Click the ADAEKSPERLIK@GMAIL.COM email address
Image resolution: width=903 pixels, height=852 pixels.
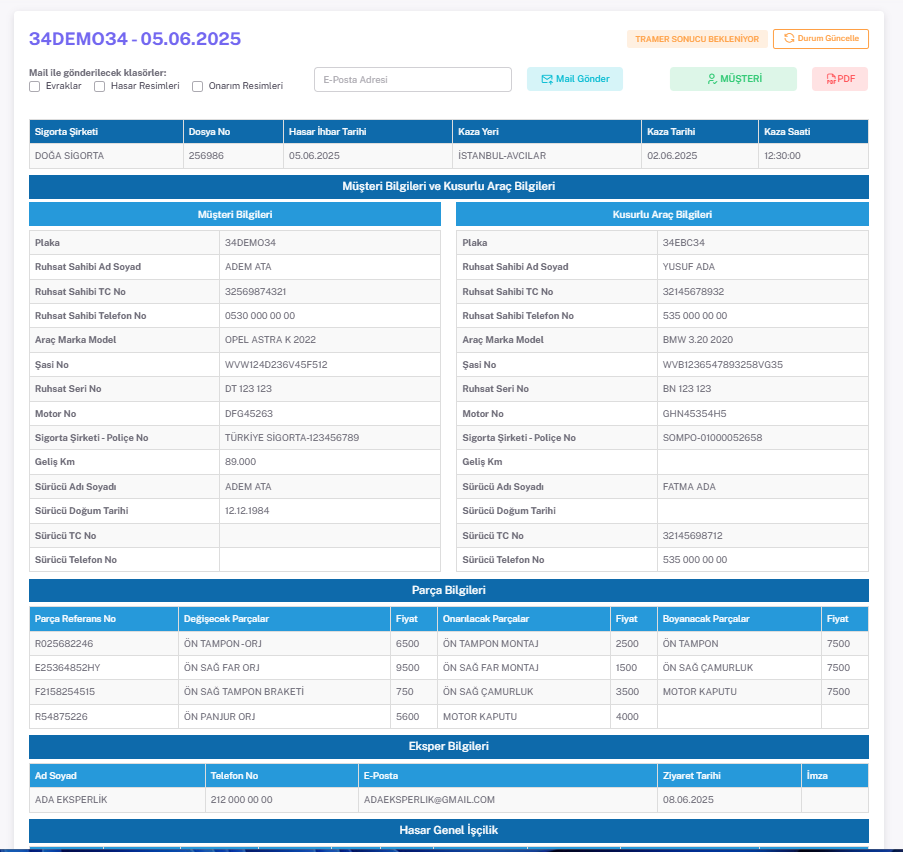click(x=430, y=799)
